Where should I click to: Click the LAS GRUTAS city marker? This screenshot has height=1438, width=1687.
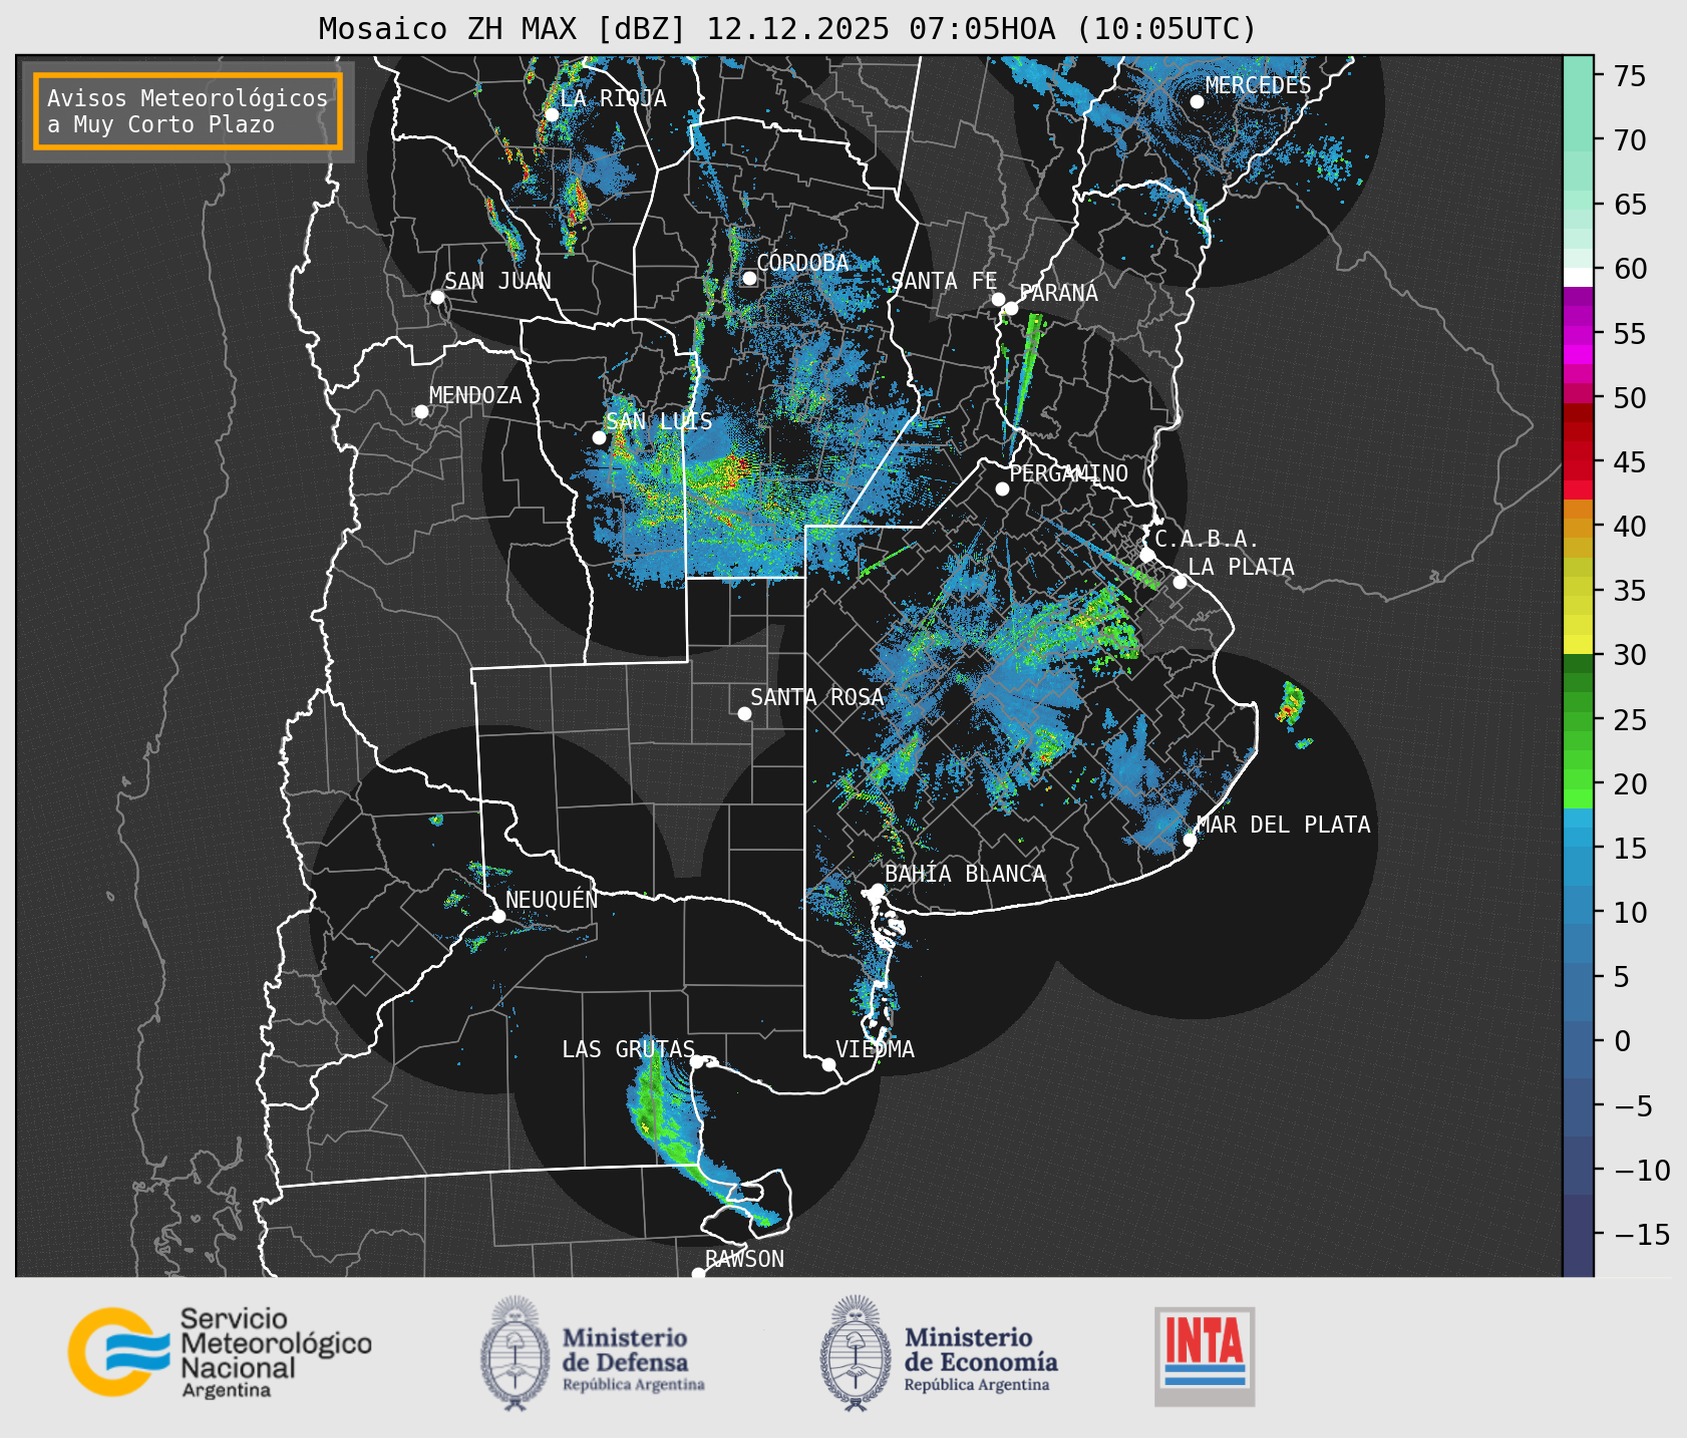[697, 1062]
